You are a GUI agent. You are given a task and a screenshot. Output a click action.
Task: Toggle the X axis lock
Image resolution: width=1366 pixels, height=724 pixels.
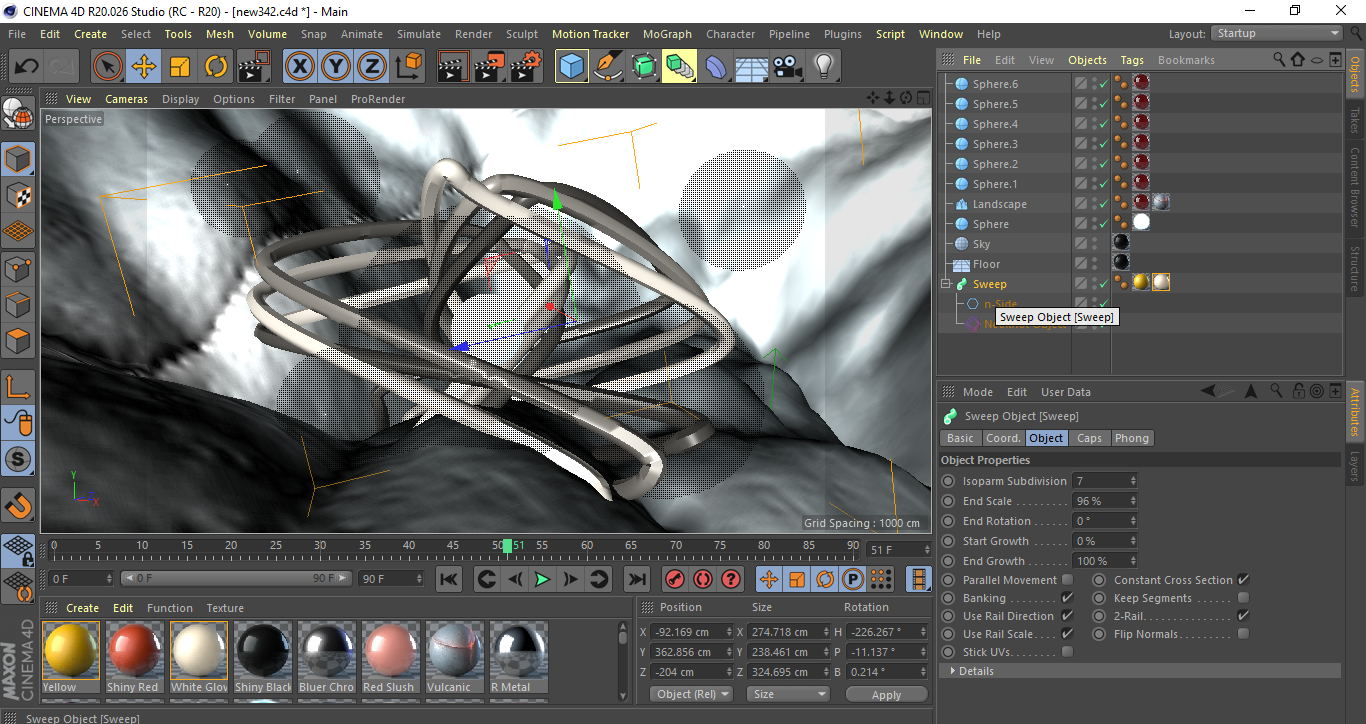pyautogui.click(x=300, y=67)
